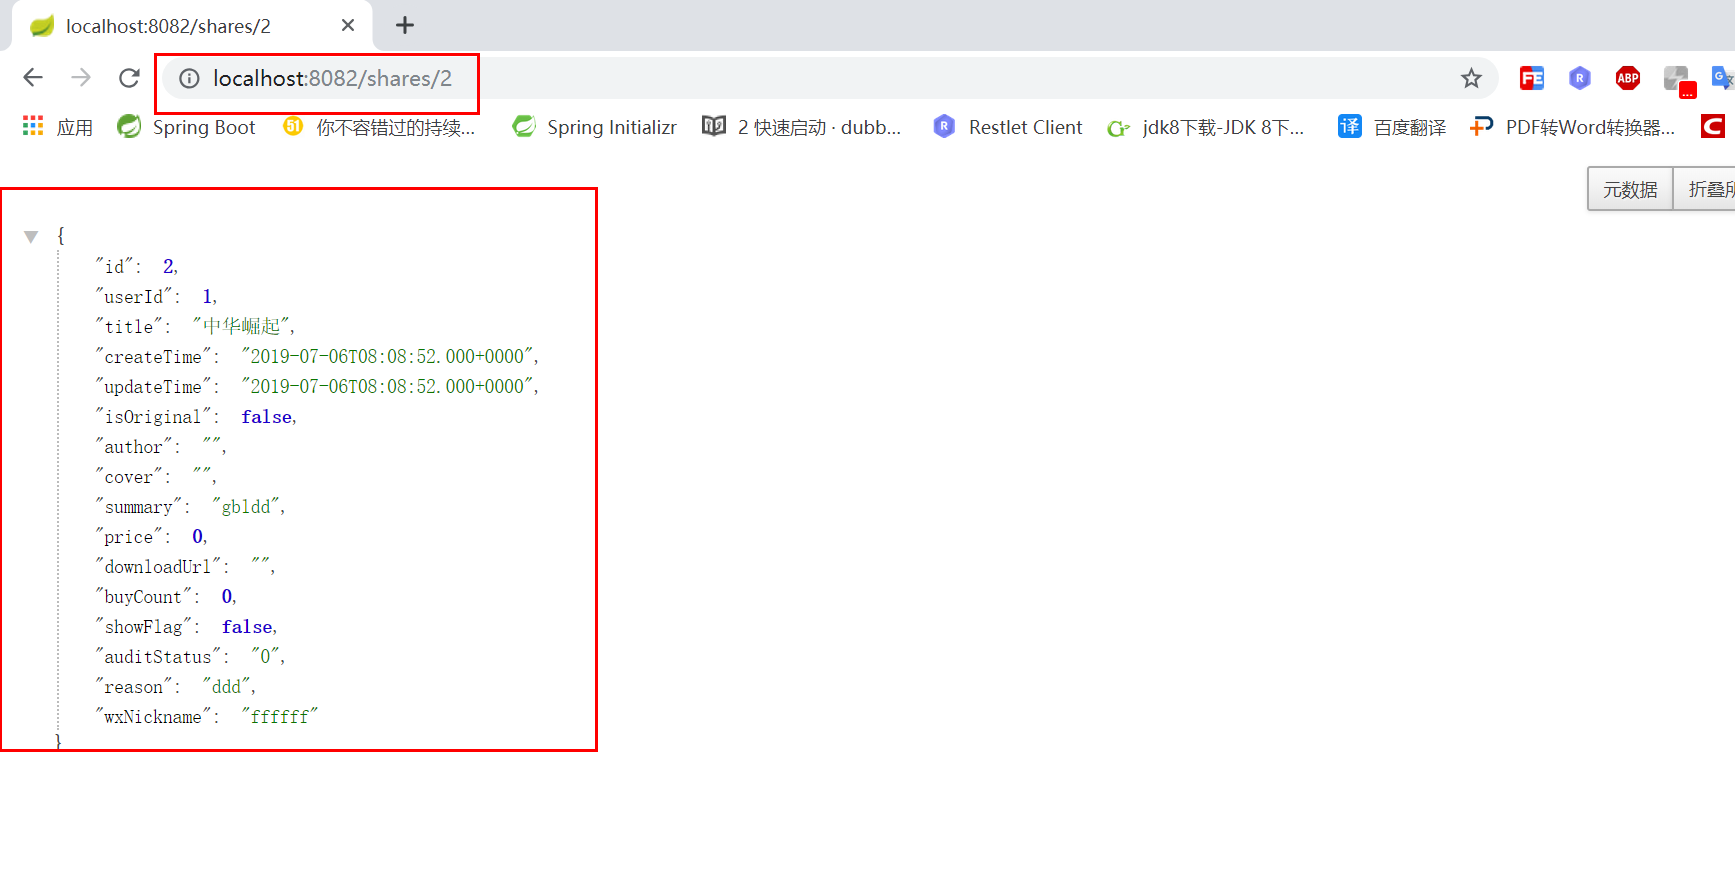Click the isOriginal false value
The height and width of the screenshot is (882, 1735).
pos(267,416)
